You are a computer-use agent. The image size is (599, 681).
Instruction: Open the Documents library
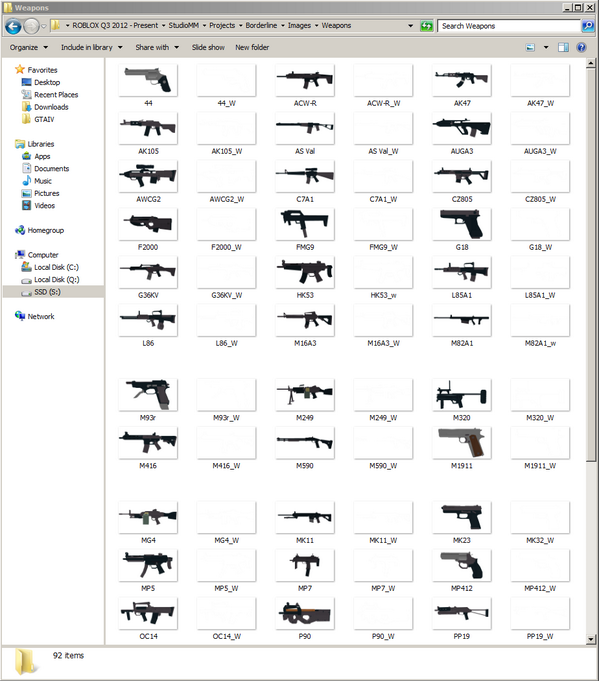pos(46,169)
